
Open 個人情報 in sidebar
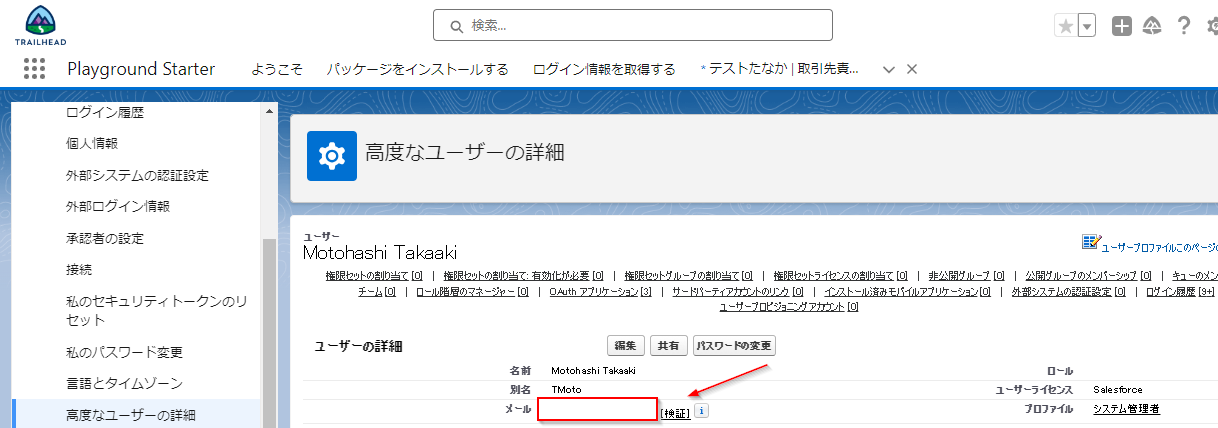click(92, 144)
